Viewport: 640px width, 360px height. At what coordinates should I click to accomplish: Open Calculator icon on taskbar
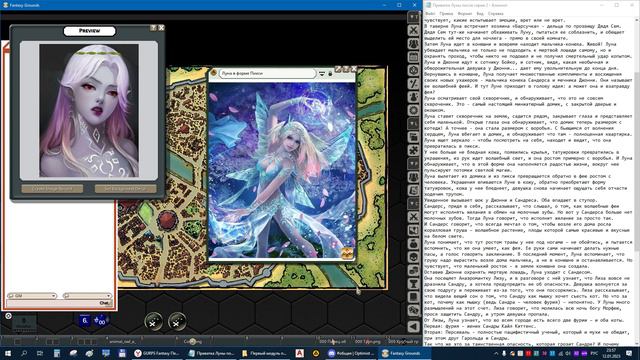57,353
